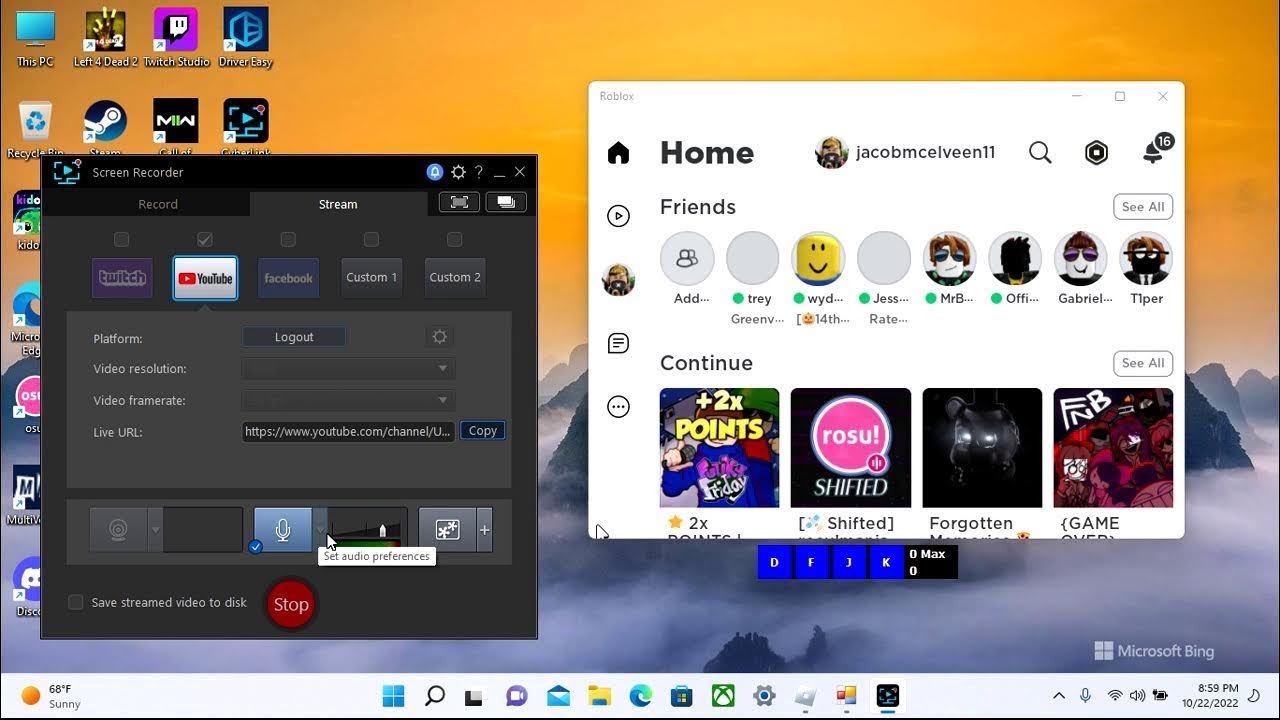Switch to the Record tab
Viewport: 1280px width, 720px height.
[x=158, y=204]
